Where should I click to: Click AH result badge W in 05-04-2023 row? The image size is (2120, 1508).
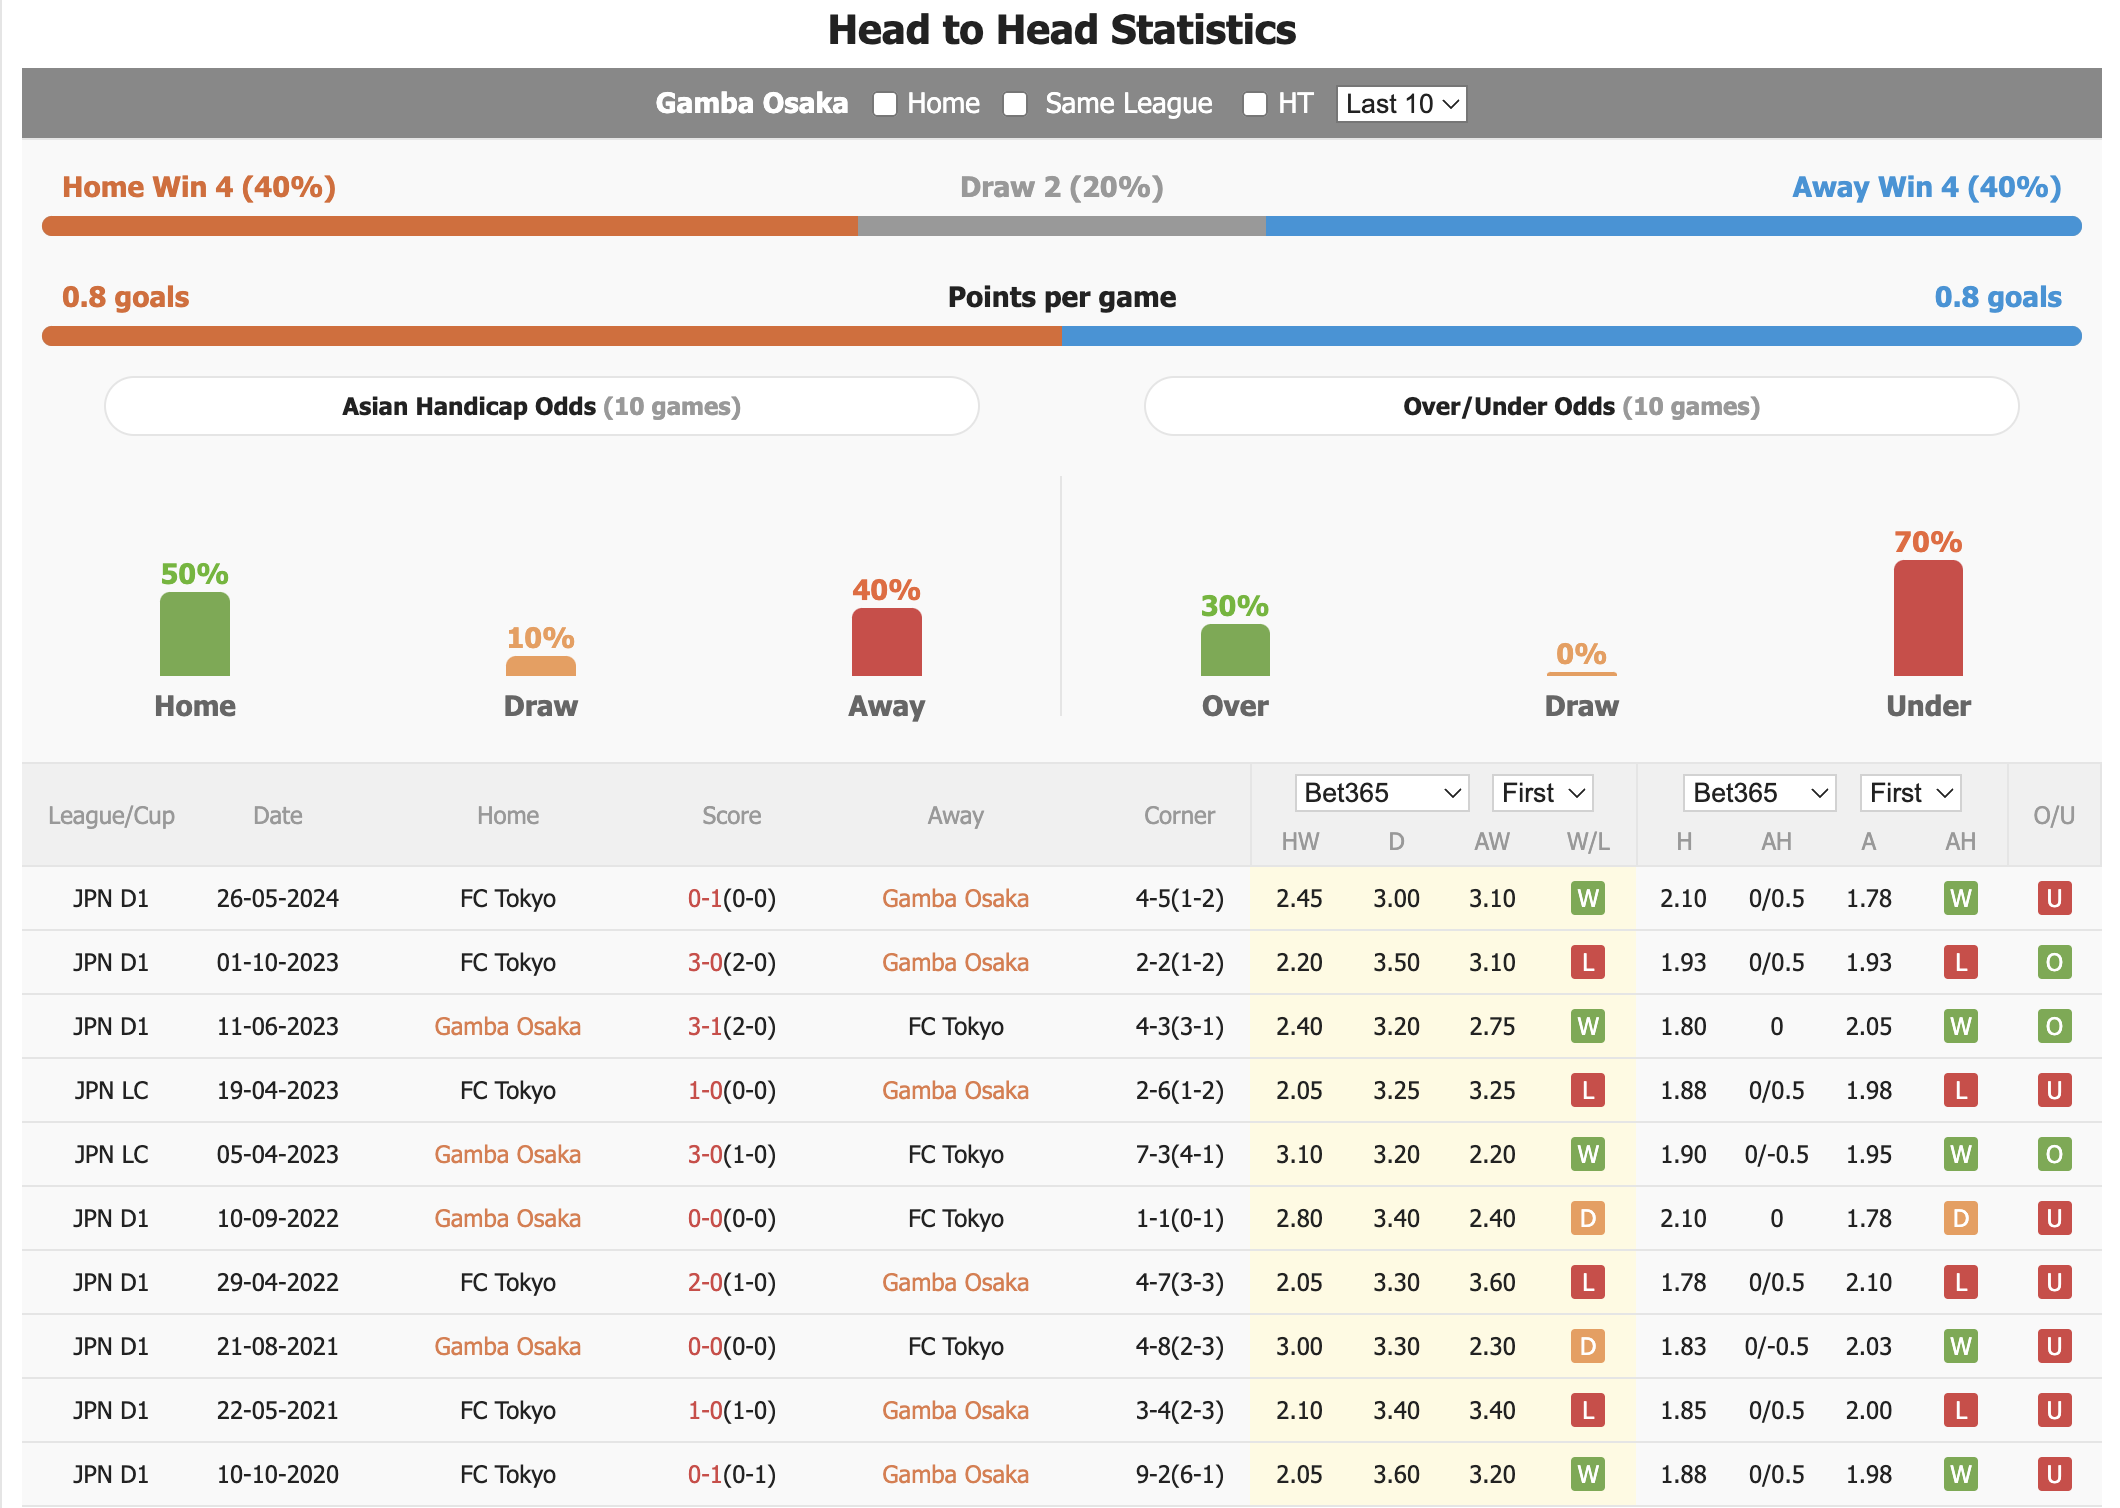coord(1961,1154)
